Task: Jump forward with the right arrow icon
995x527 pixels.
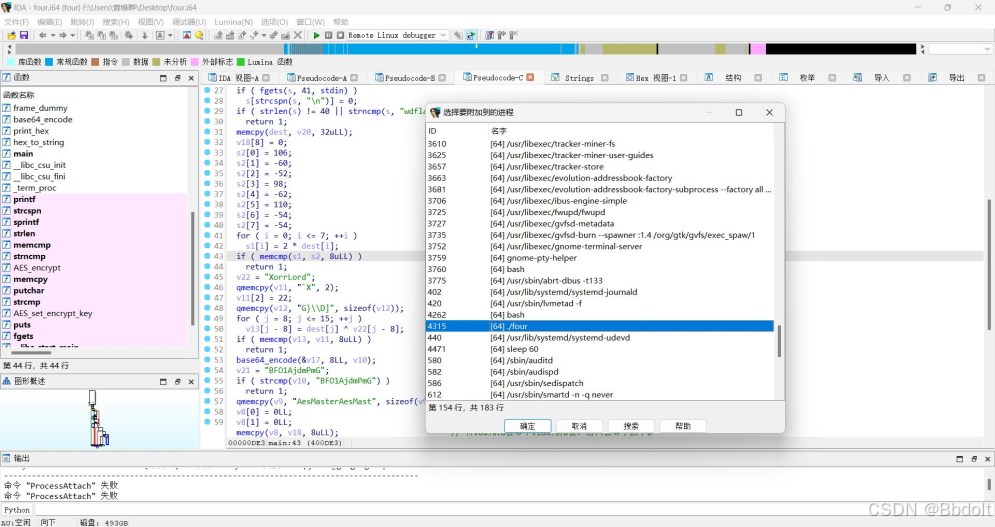Action: click(62, 36)
